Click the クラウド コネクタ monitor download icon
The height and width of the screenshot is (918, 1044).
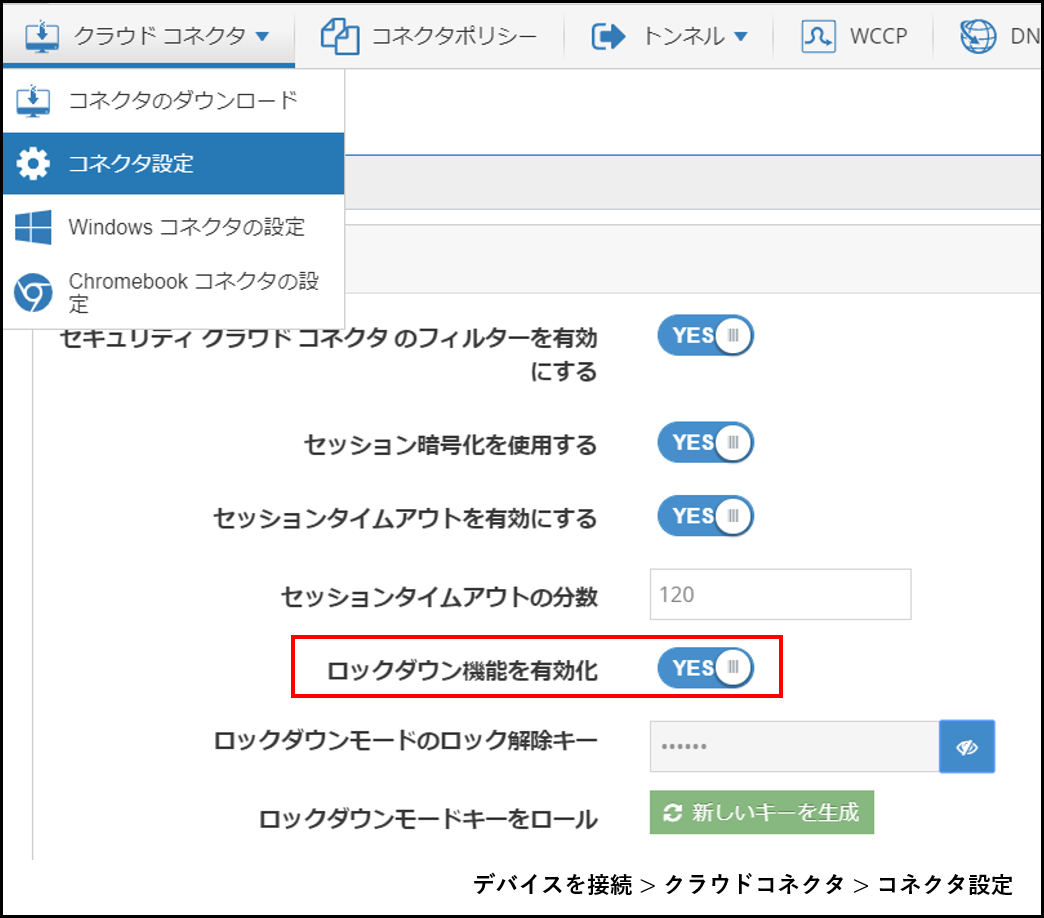tap(43, 36)
